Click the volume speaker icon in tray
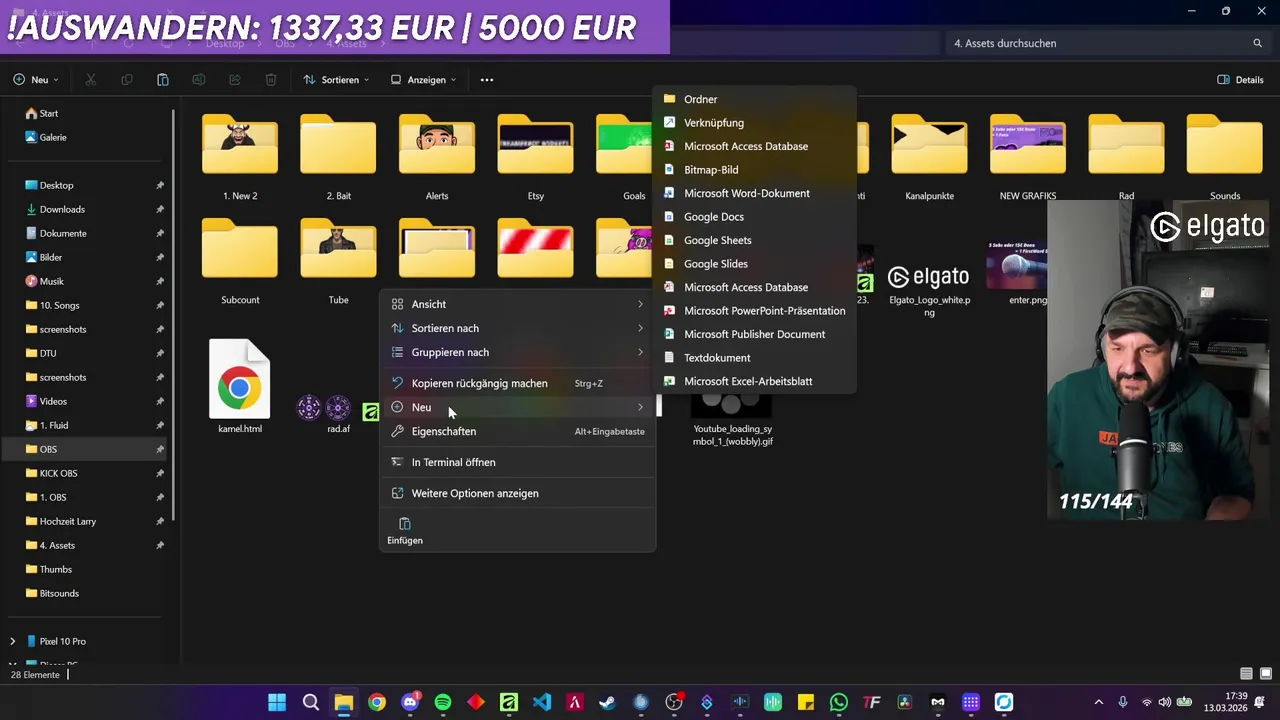Viewport: 1280px width, 720px height. tap(1166, 702)
